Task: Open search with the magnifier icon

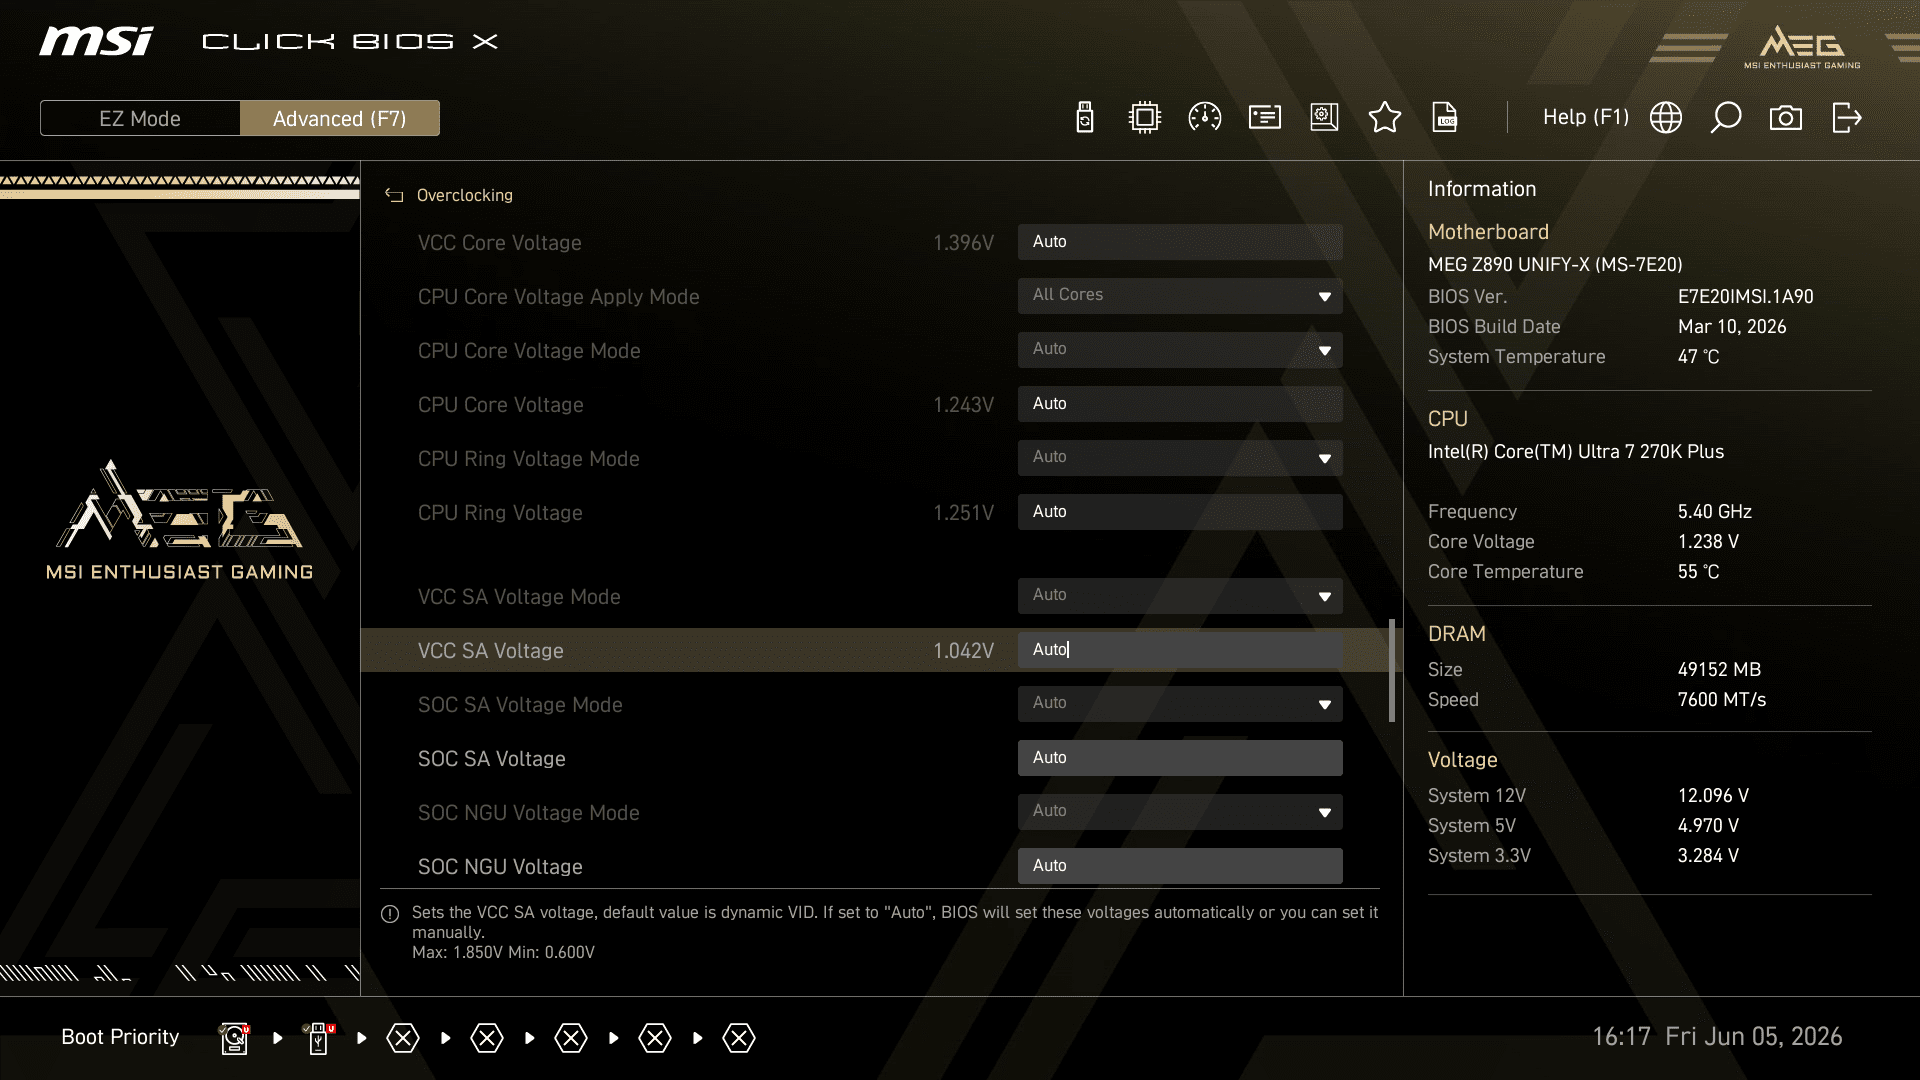Action: 1726,118
